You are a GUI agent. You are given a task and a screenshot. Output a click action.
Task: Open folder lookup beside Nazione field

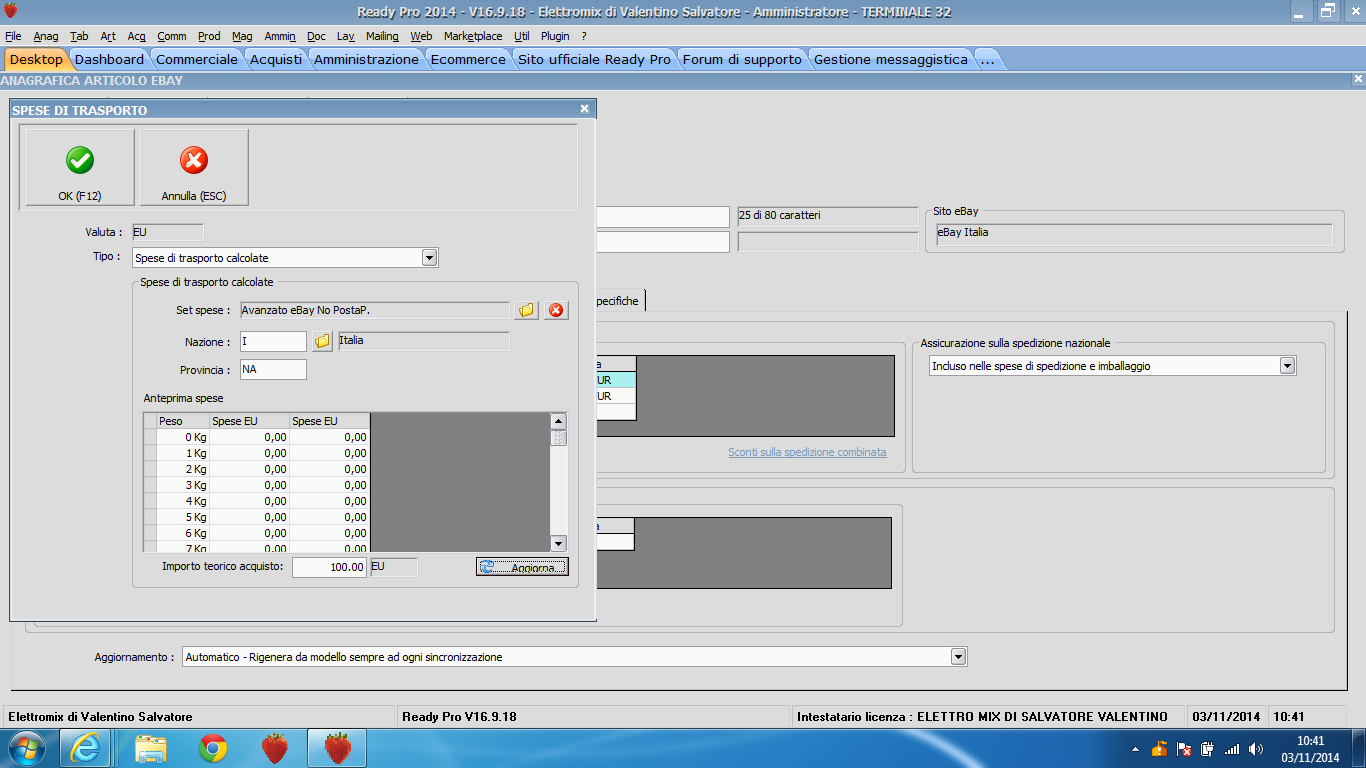click(x=322, y=341)
